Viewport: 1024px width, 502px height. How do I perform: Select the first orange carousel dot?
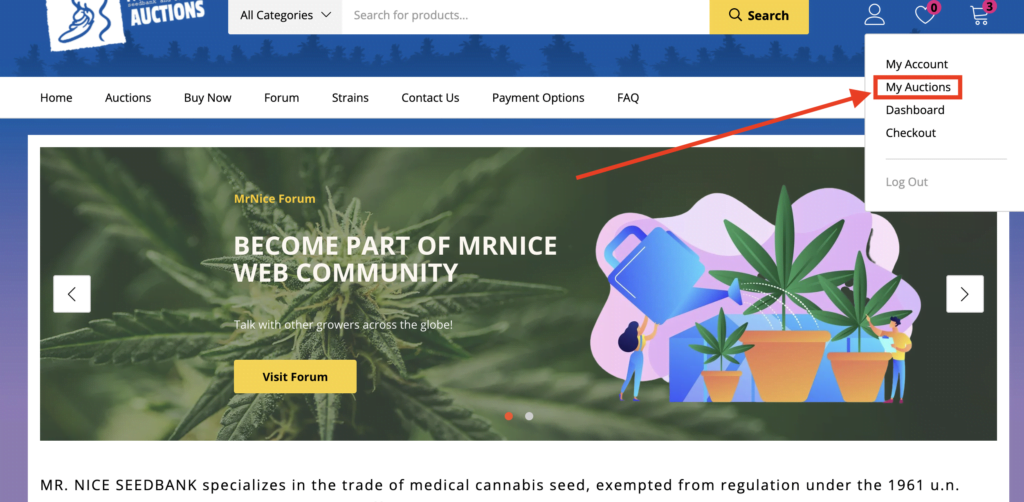[509, 416]
